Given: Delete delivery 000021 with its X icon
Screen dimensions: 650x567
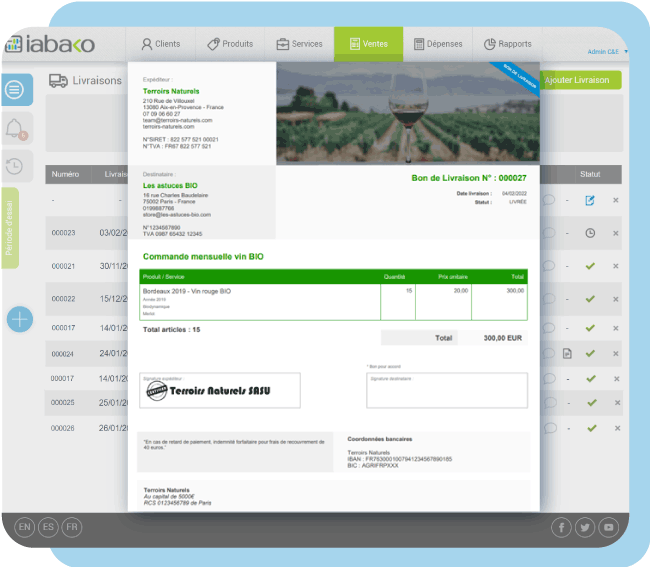Looking at the screenshot, I should [x=616, y=266].
